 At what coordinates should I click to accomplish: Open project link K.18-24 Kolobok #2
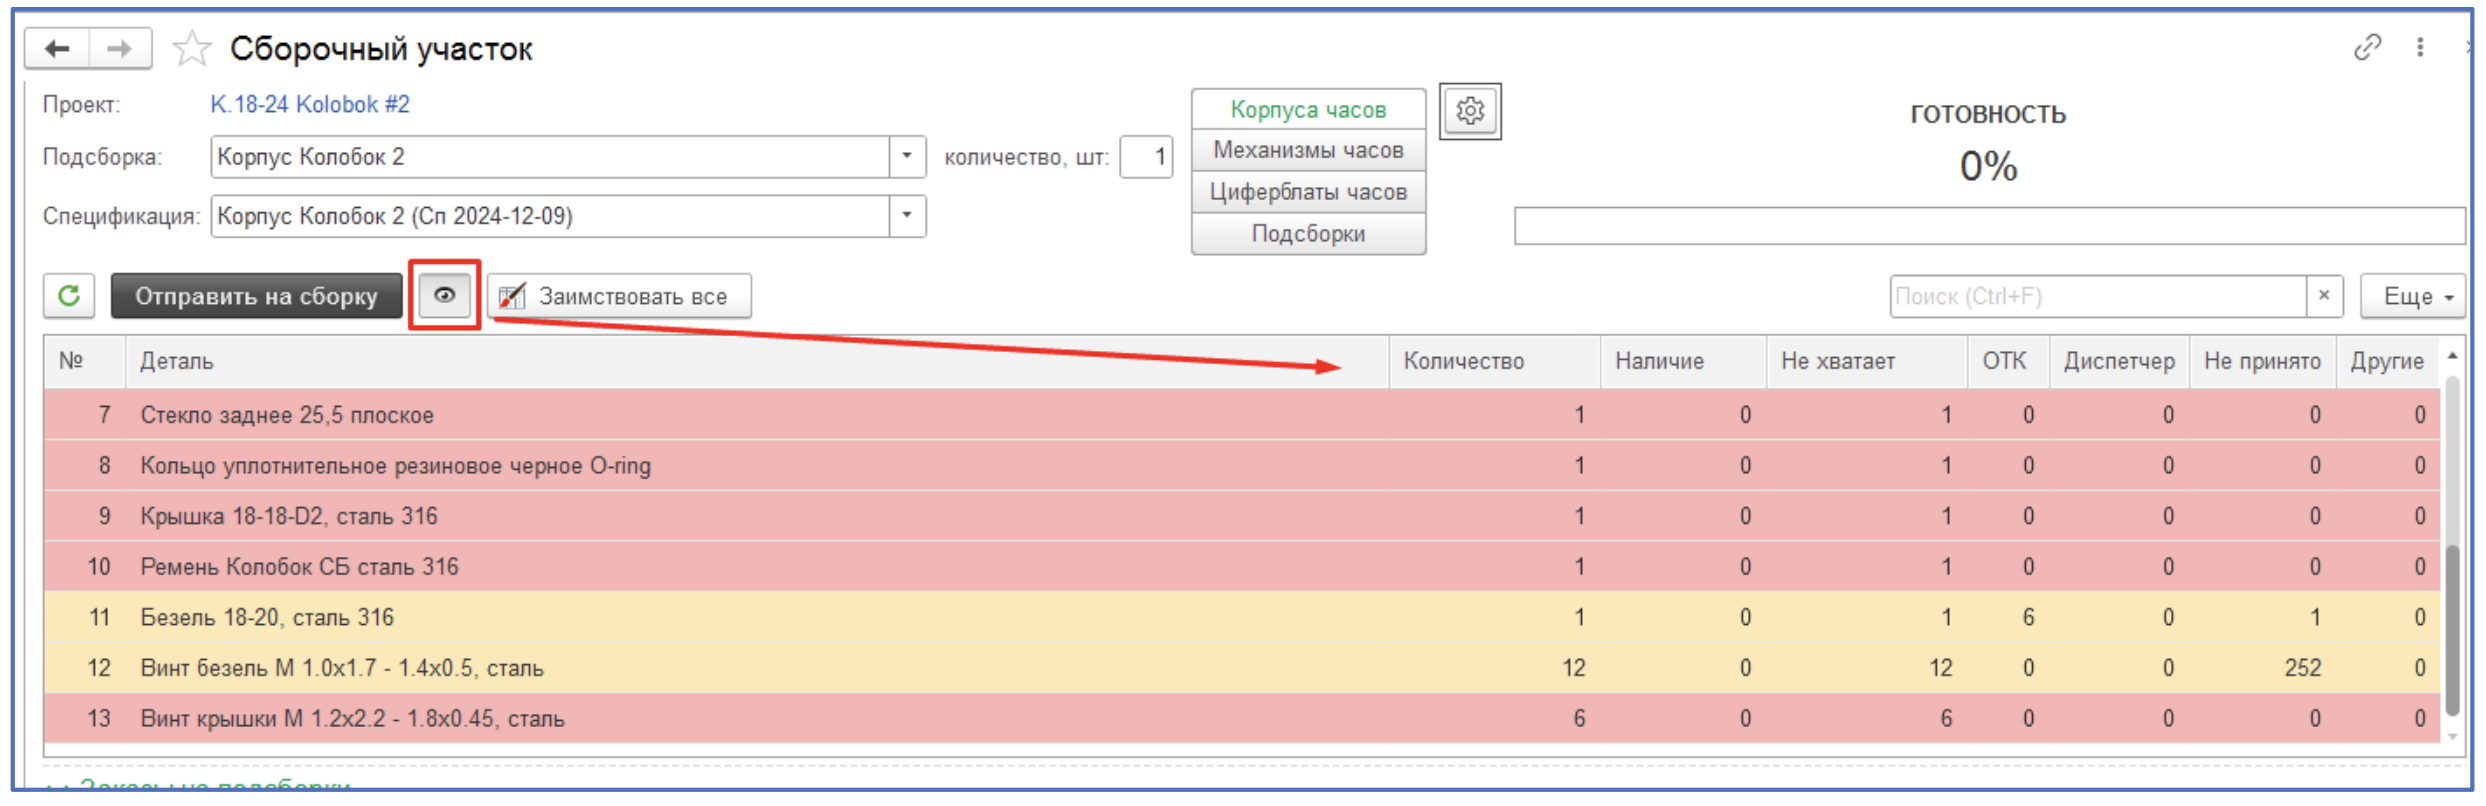pos(309,104)
